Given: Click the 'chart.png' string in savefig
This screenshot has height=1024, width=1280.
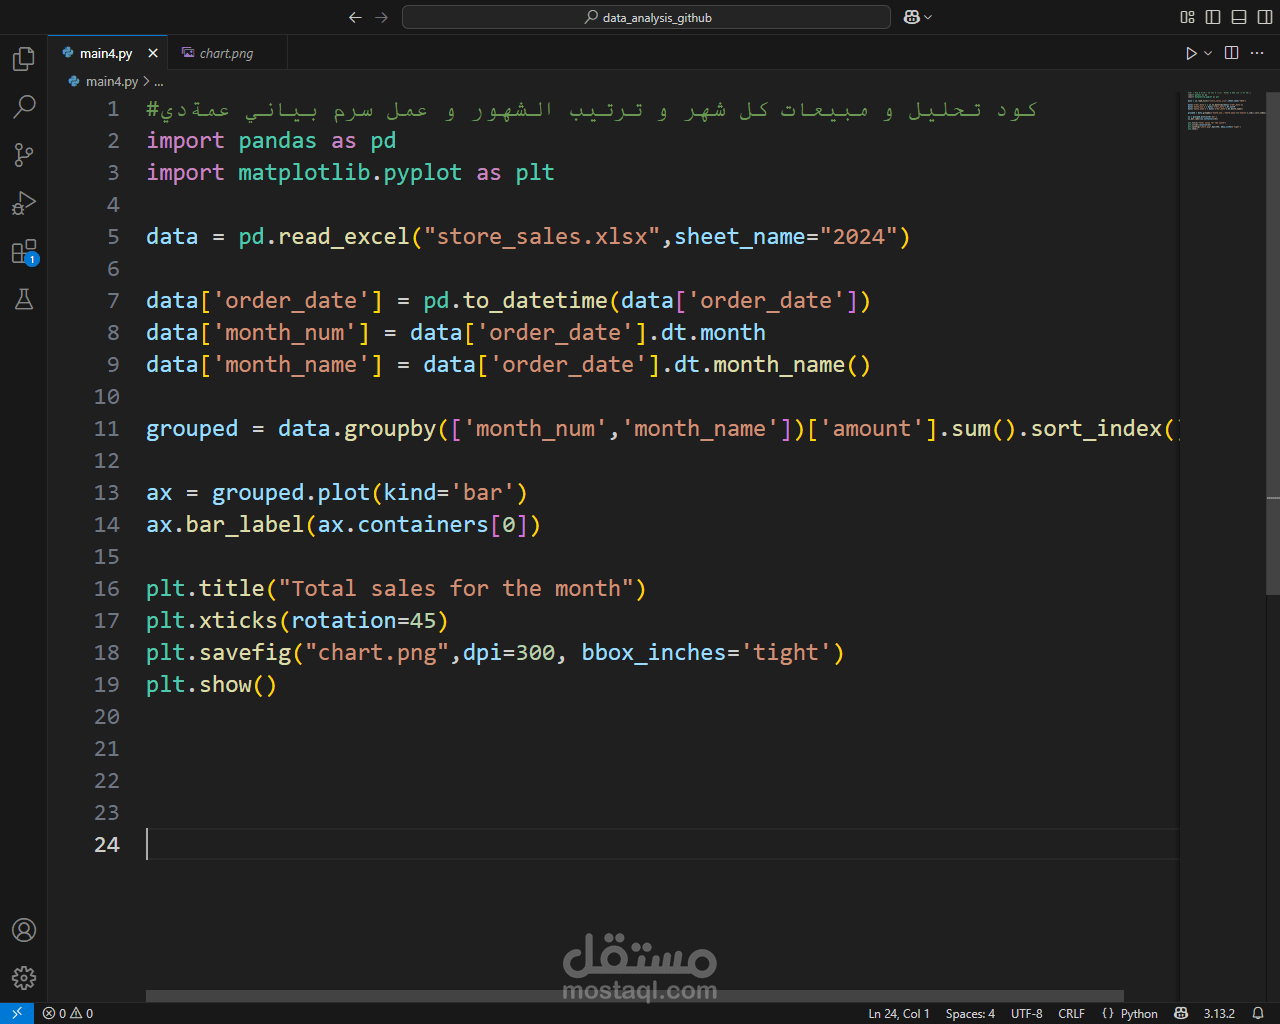Looking at the screenshot, I should (377, 653).
